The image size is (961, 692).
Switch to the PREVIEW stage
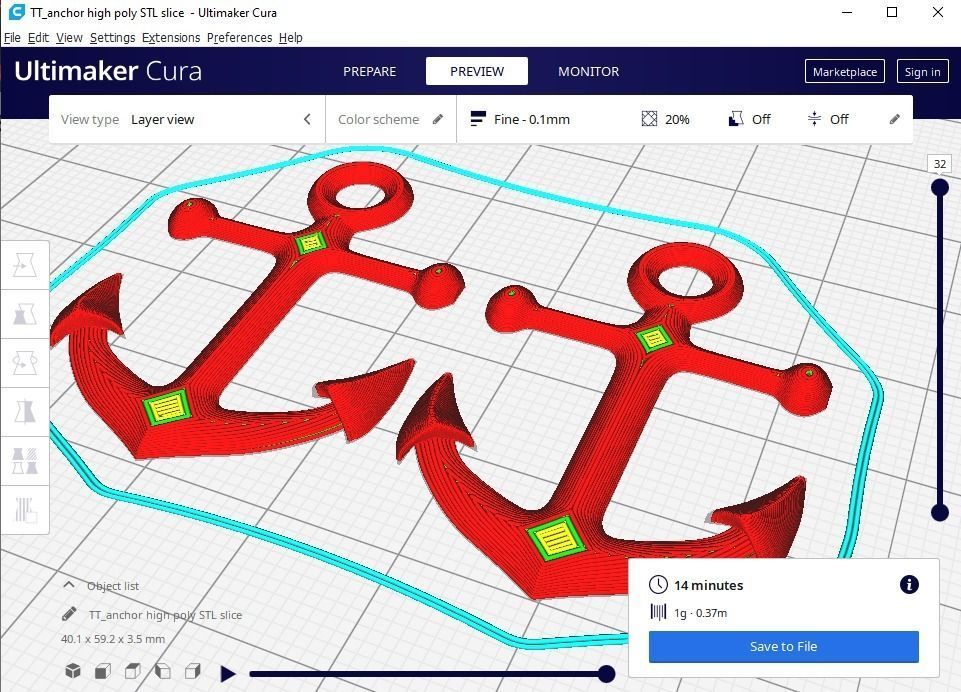pos(477,71)
